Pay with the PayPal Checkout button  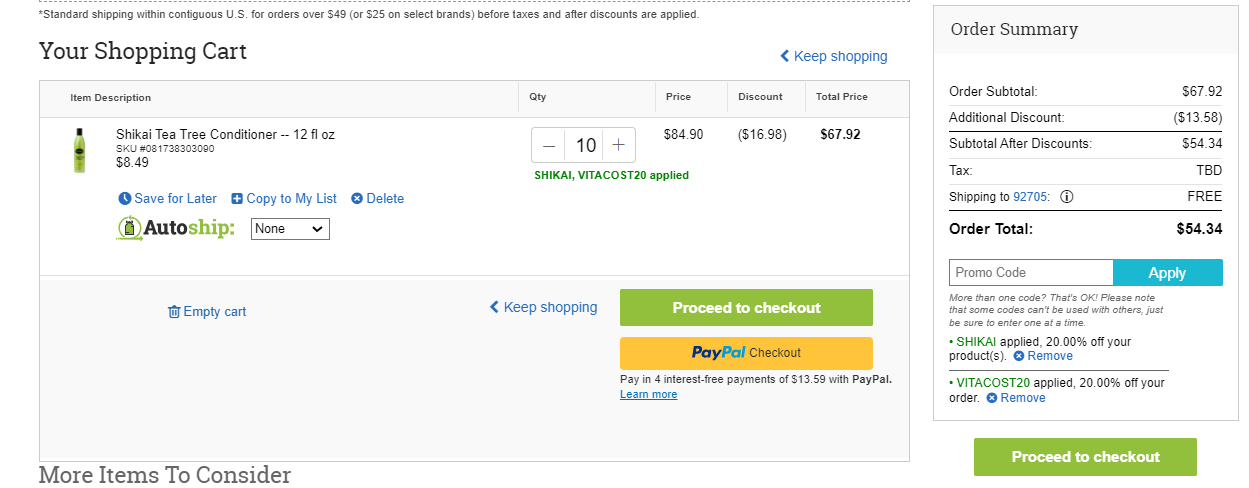point(746,353)
